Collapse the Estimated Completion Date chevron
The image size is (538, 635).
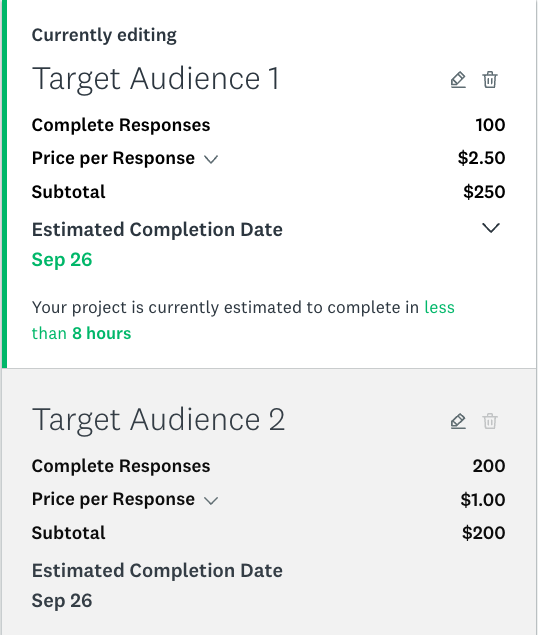click(491, 228)
